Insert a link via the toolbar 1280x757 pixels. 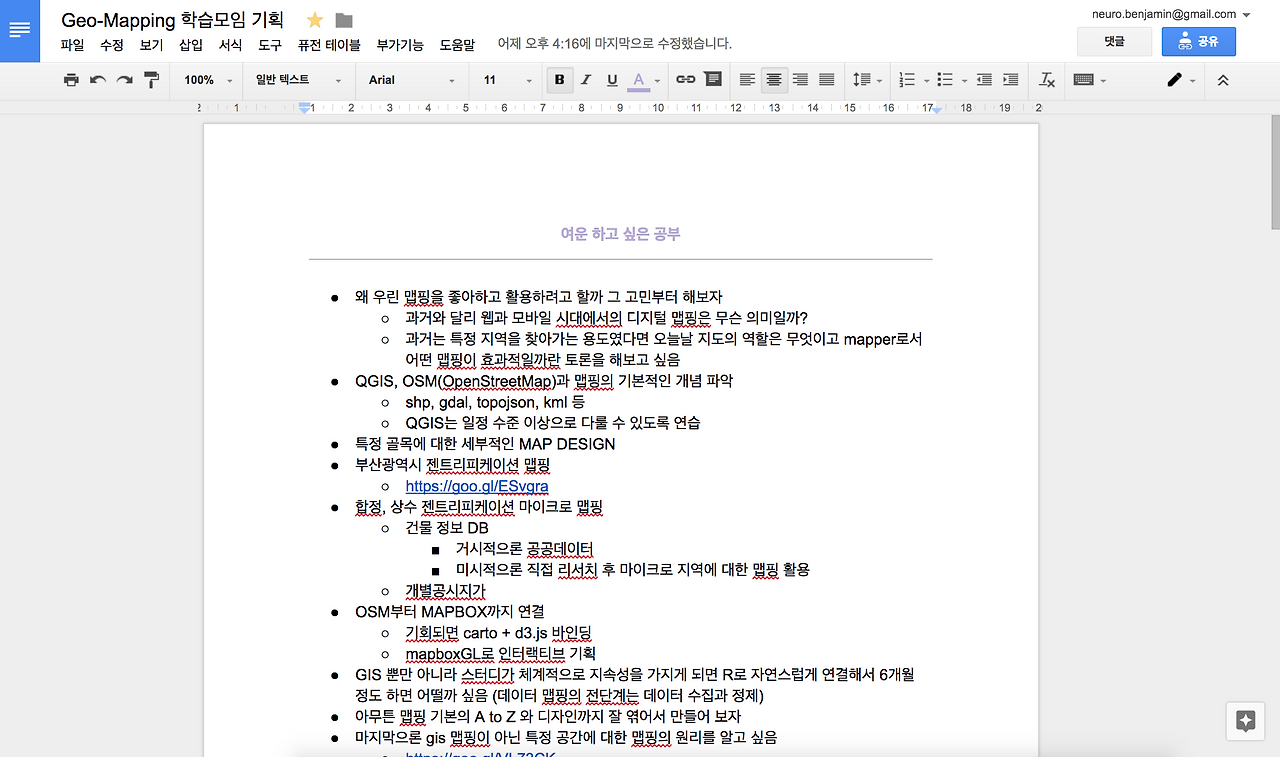click(688, 79)
